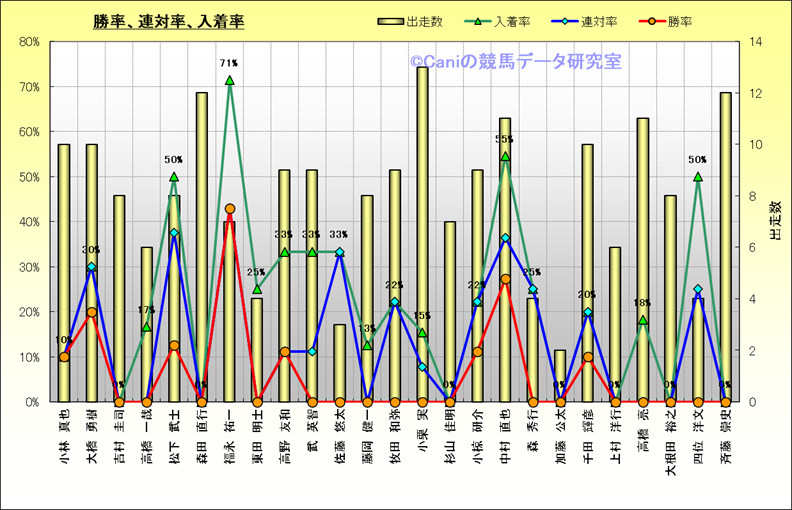
Task: Click the orange win-rate circle for 福永 祐一
Action: tap(230, 209)
